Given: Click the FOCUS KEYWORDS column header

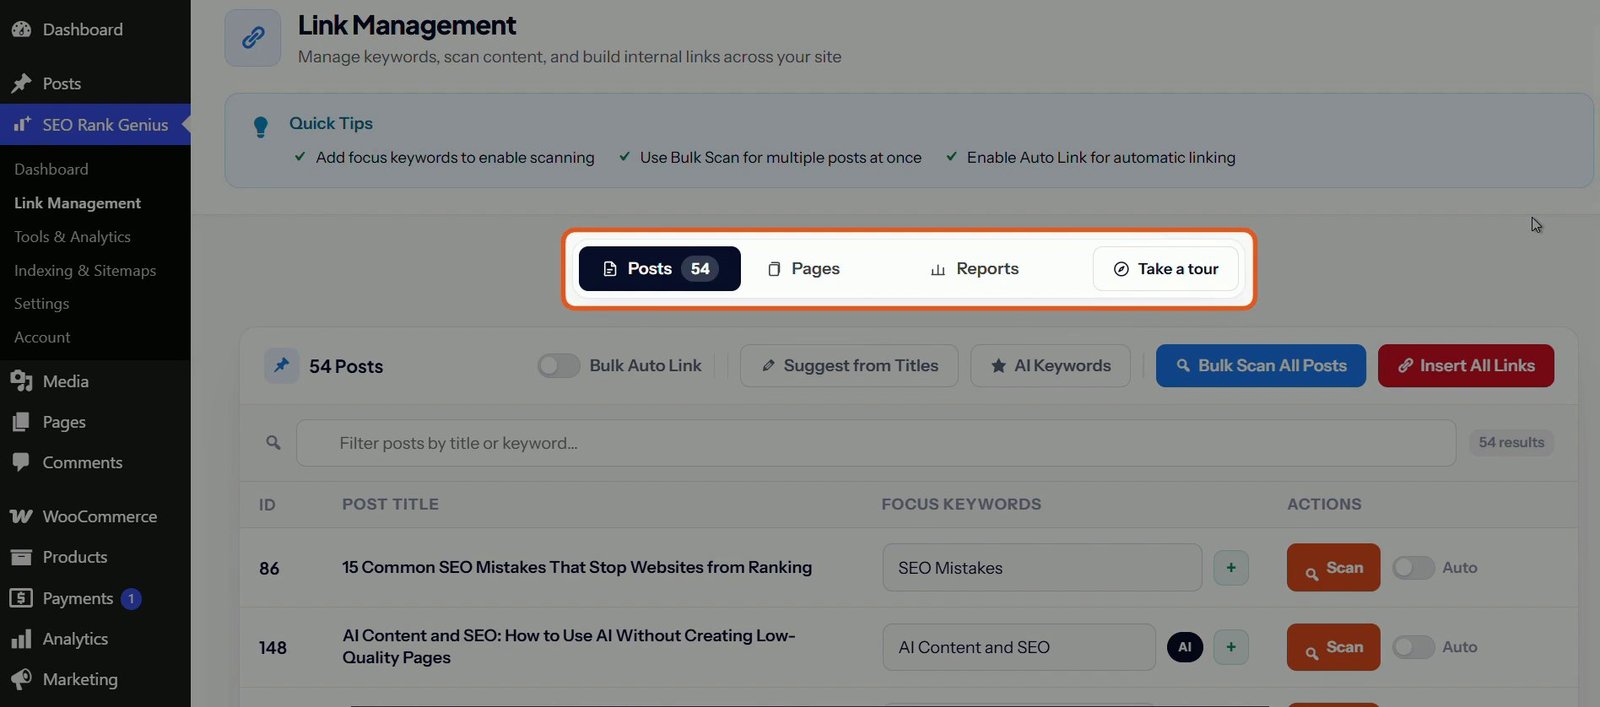Looking at the screenshot, I should tap(961, 504).
